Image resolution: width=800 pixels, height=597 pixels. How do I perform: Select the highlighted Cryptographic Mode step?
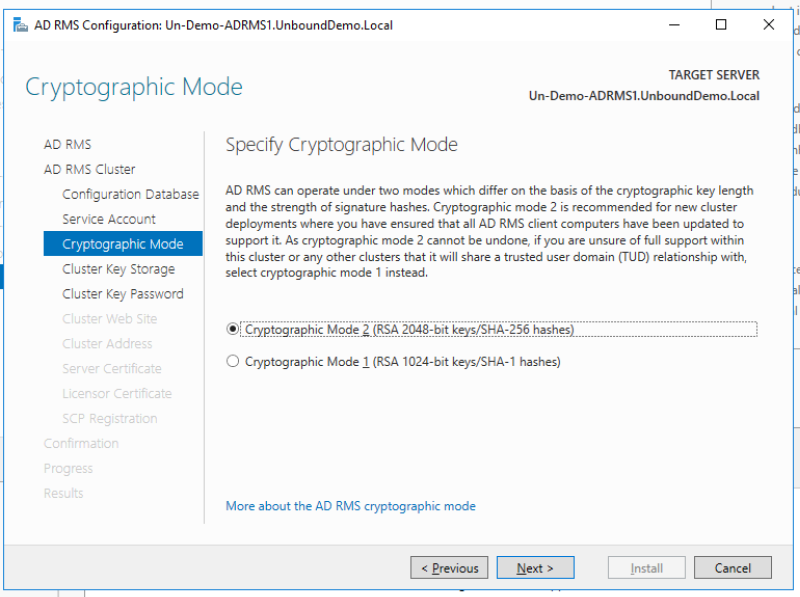click(x=123, y=243)
